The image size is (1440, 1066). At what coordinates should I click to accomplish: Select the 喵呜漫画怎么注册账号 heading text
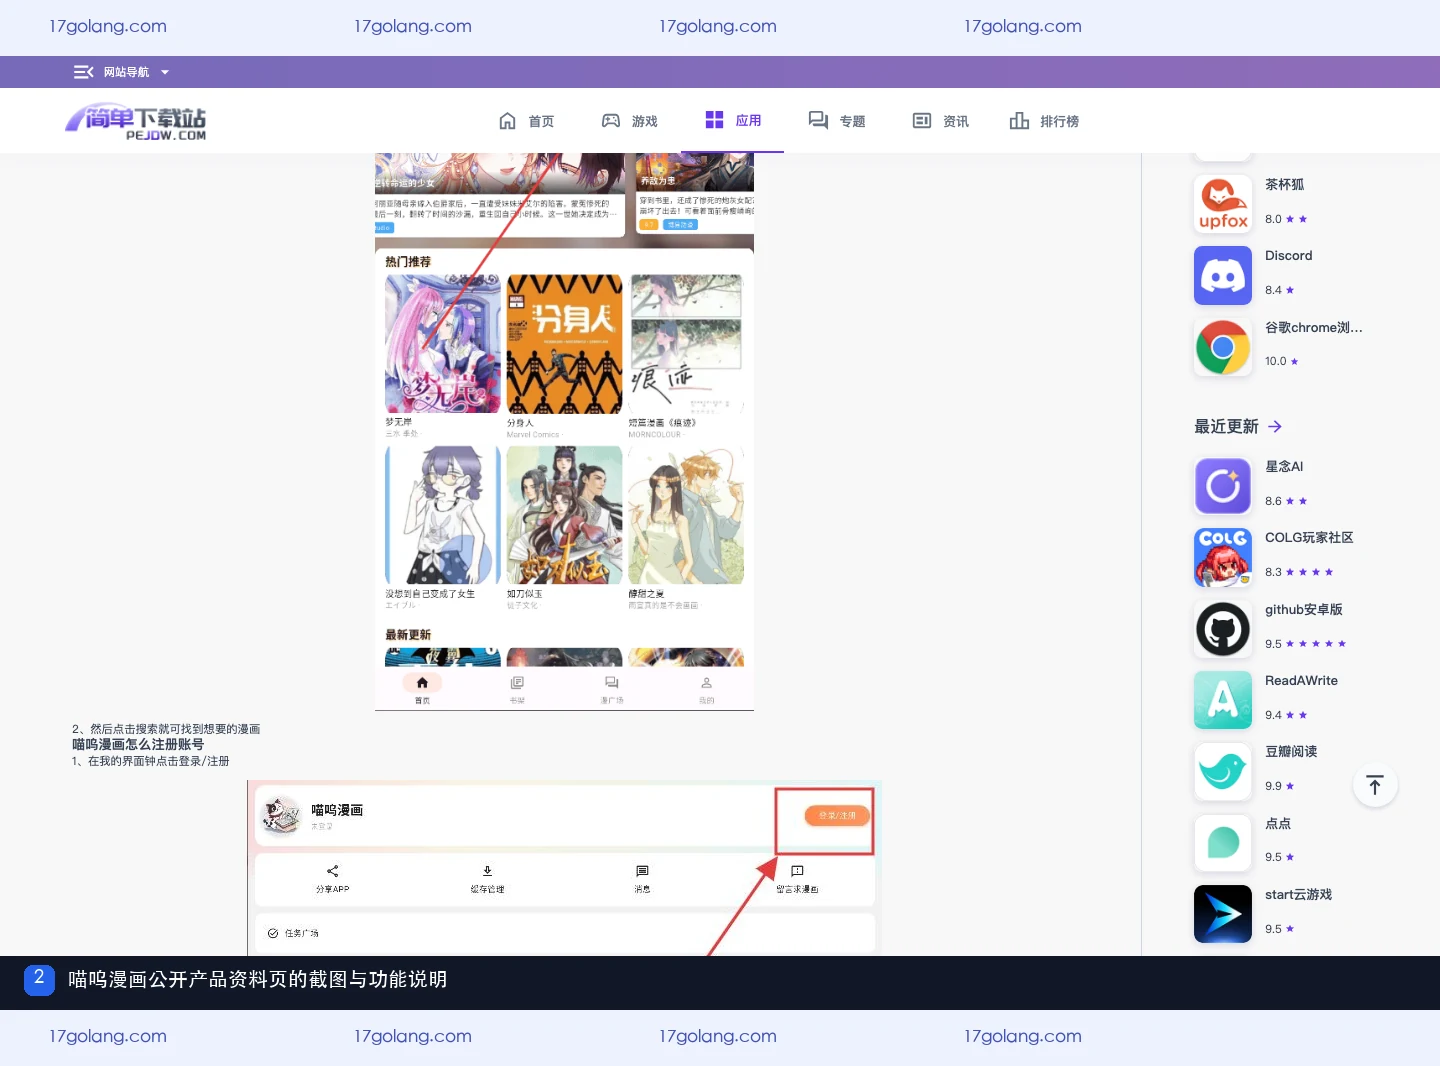pos(138,745)
